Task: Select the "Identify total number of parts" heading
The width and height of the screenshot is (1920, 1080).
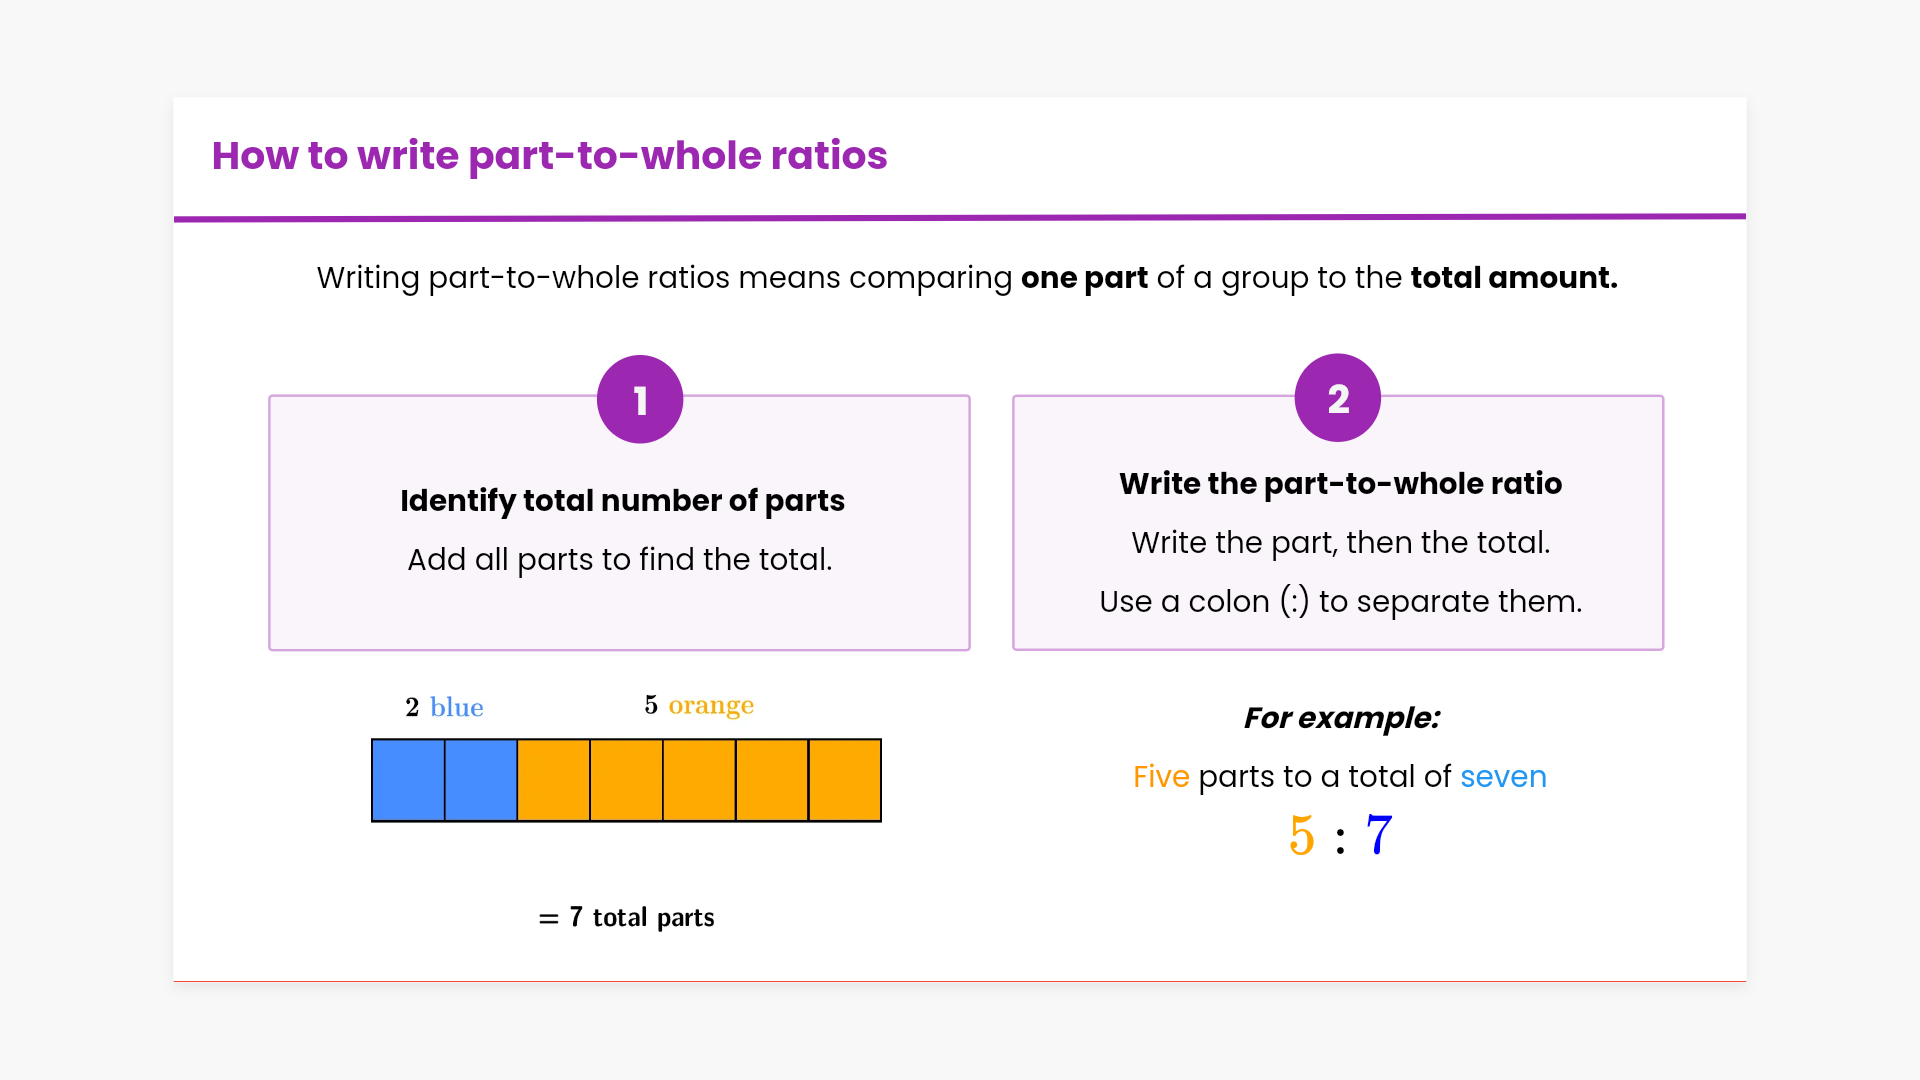Action: (x=622, y=500)
